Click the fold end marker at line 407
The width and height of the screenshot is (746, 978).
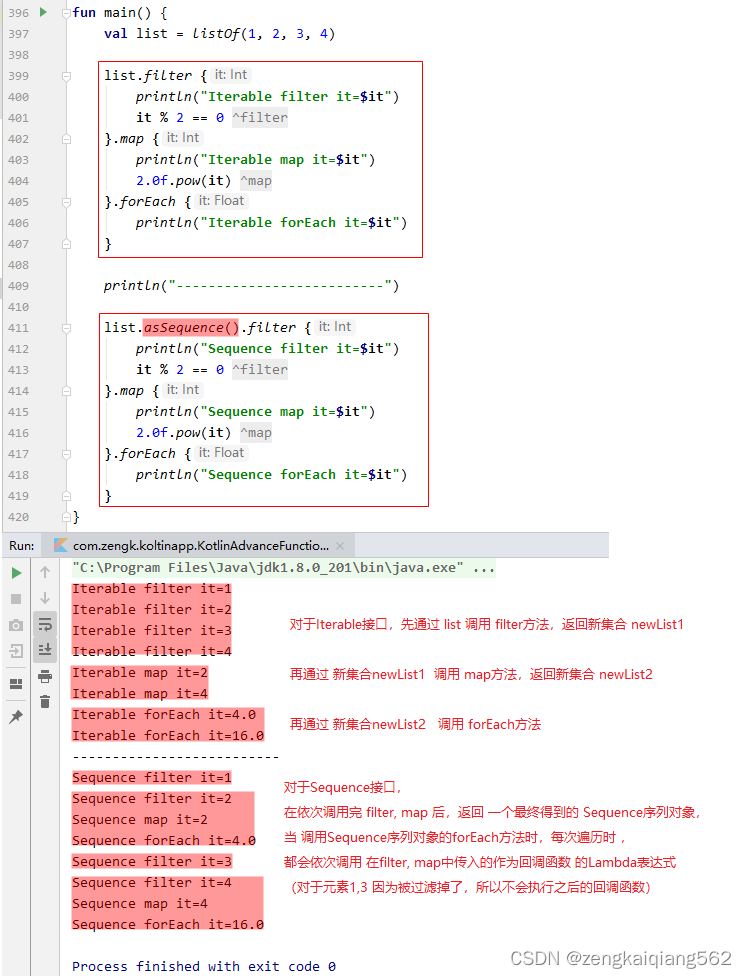pos(66,244)
